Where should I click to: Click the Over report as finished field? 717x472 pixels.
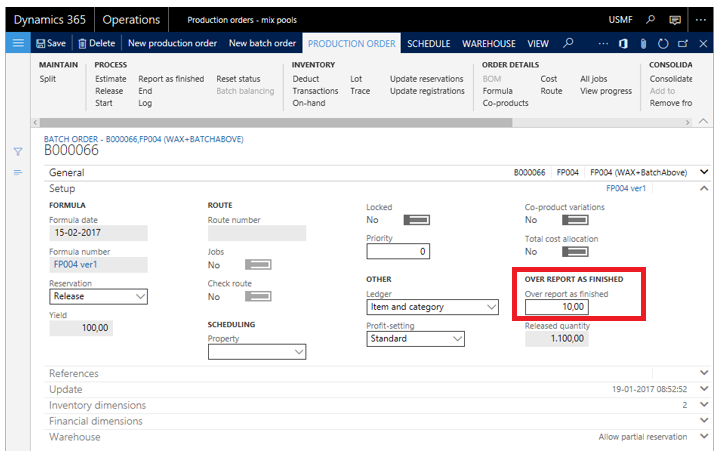pyautogui.click(x=556, y=307)
